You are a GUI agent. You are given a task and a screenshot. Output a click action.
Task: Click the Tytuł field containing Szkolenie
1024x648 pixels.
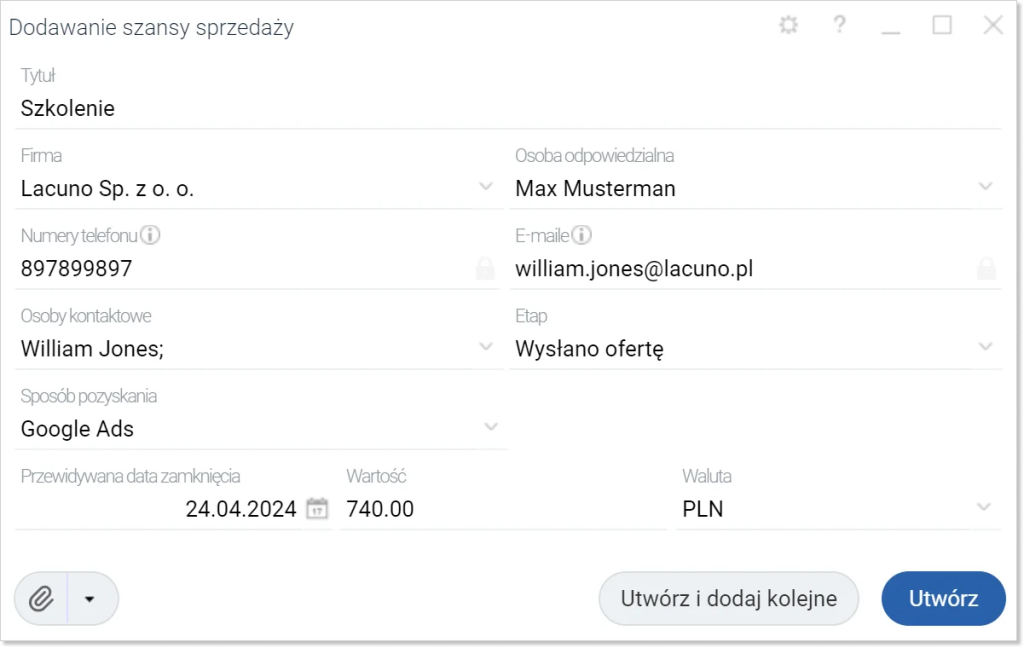click(507, 108)
